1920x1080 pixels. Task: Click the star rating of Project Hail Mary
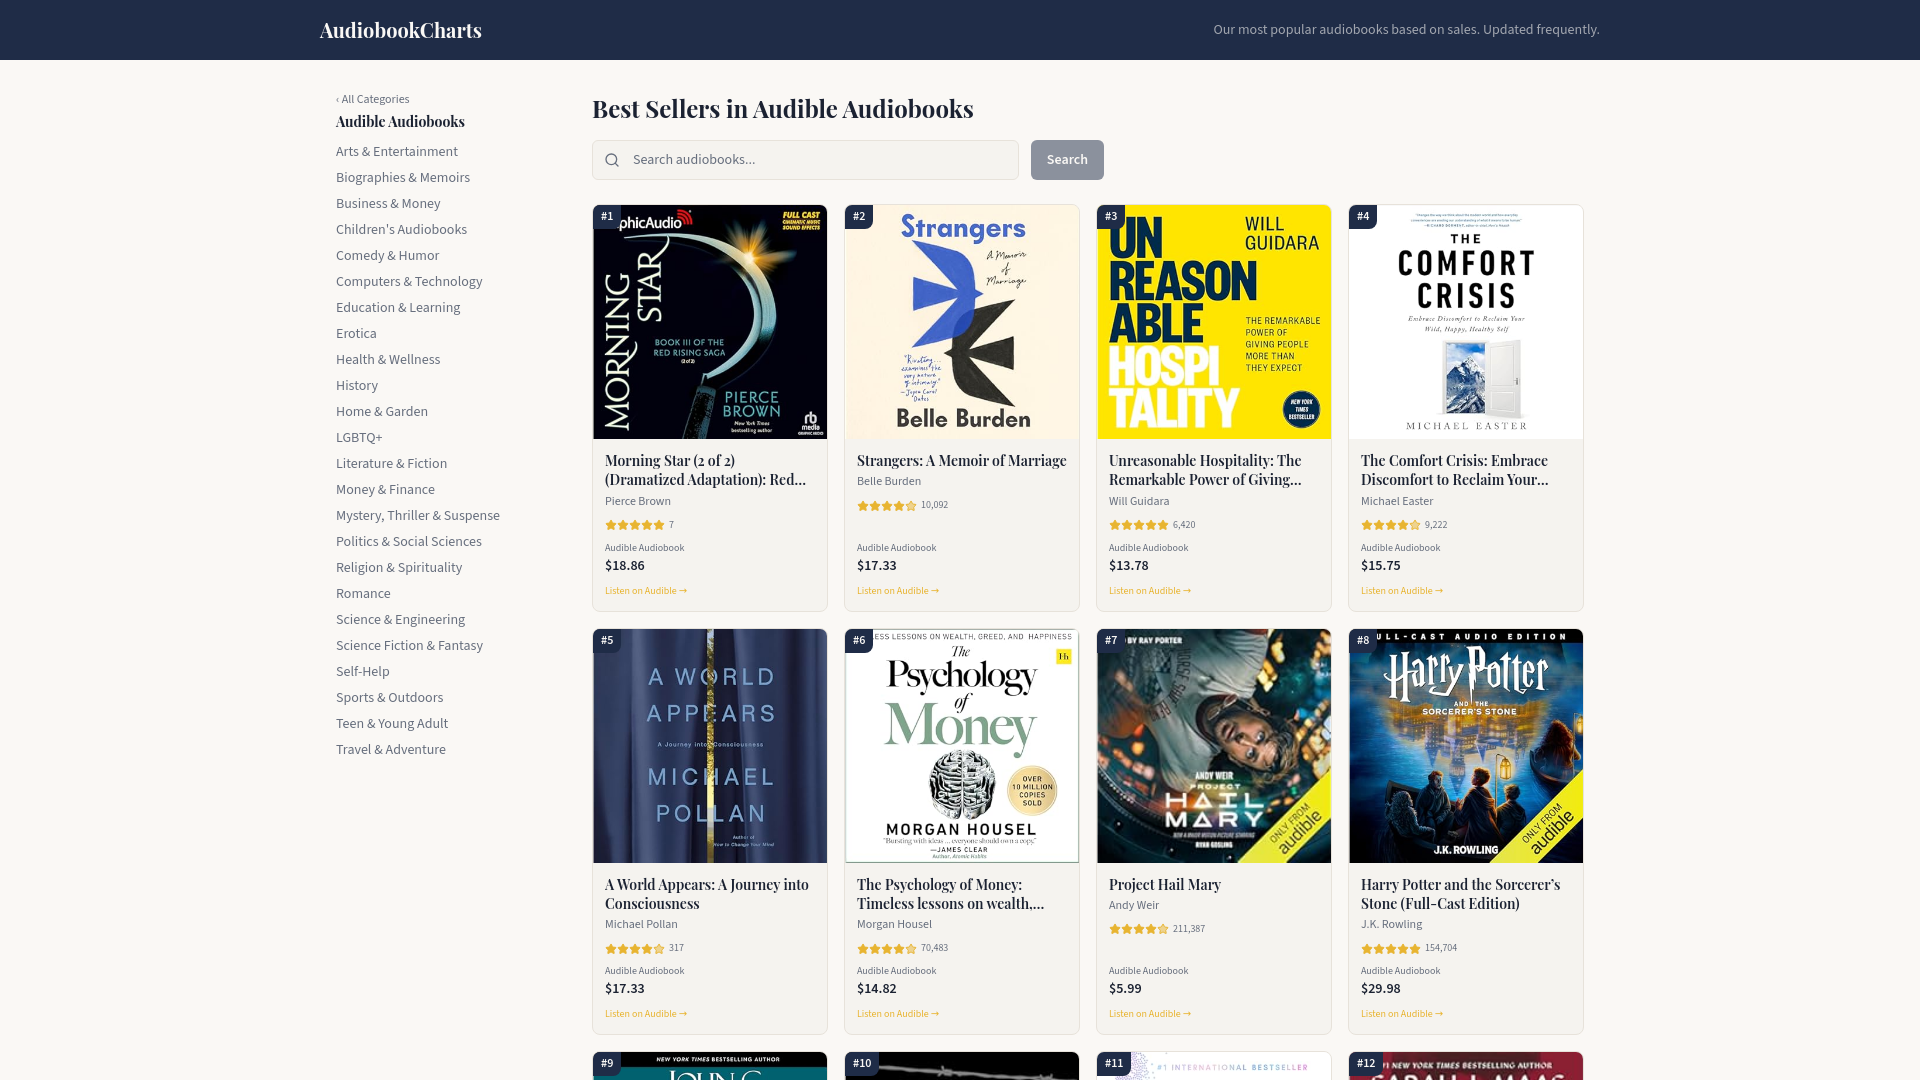tap(1139, 929)
